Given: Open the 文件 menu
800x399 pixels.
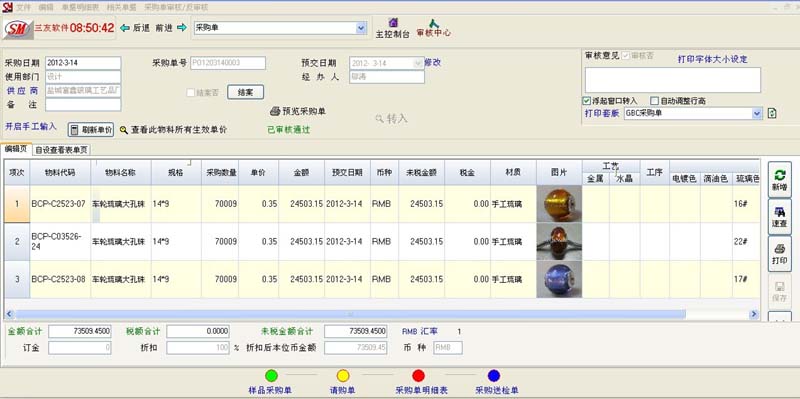Looking at the screenshot, I should [23, 8].
